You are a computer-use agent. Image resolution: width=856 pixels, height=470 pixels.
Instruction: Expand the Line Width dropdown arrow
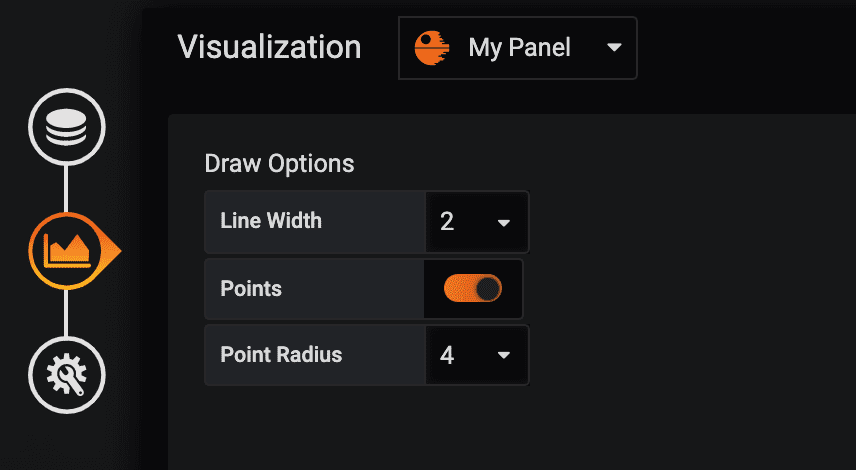503,222
